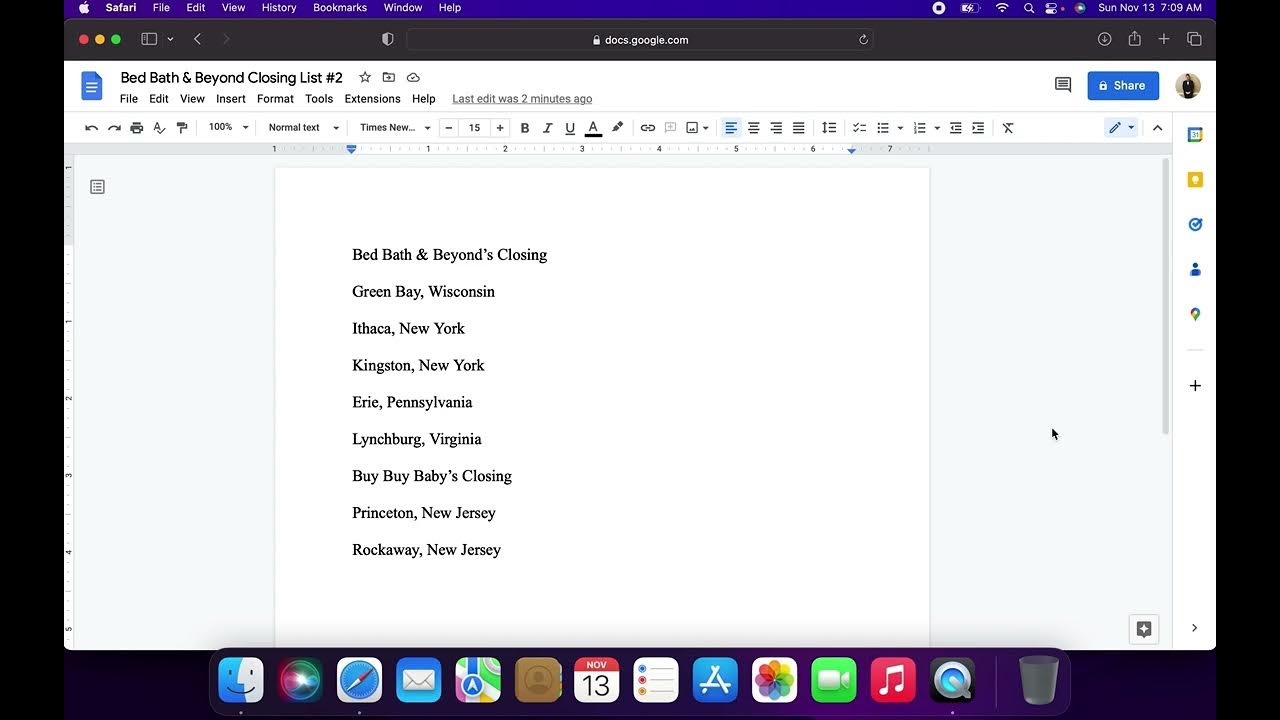Open numbered list style dropdown arrow
This screenshot has height=720, width=1280.
point(937,128)
